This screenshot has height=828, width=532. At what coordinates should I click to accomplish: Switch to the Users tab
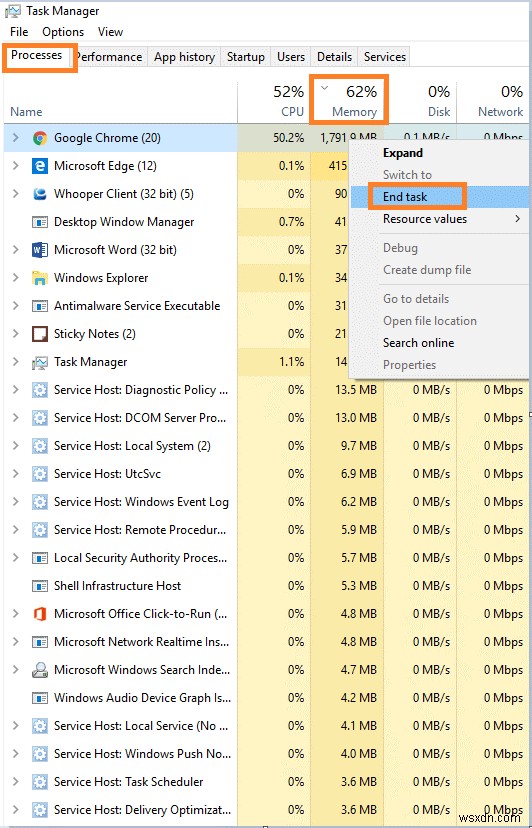point(291,57)
